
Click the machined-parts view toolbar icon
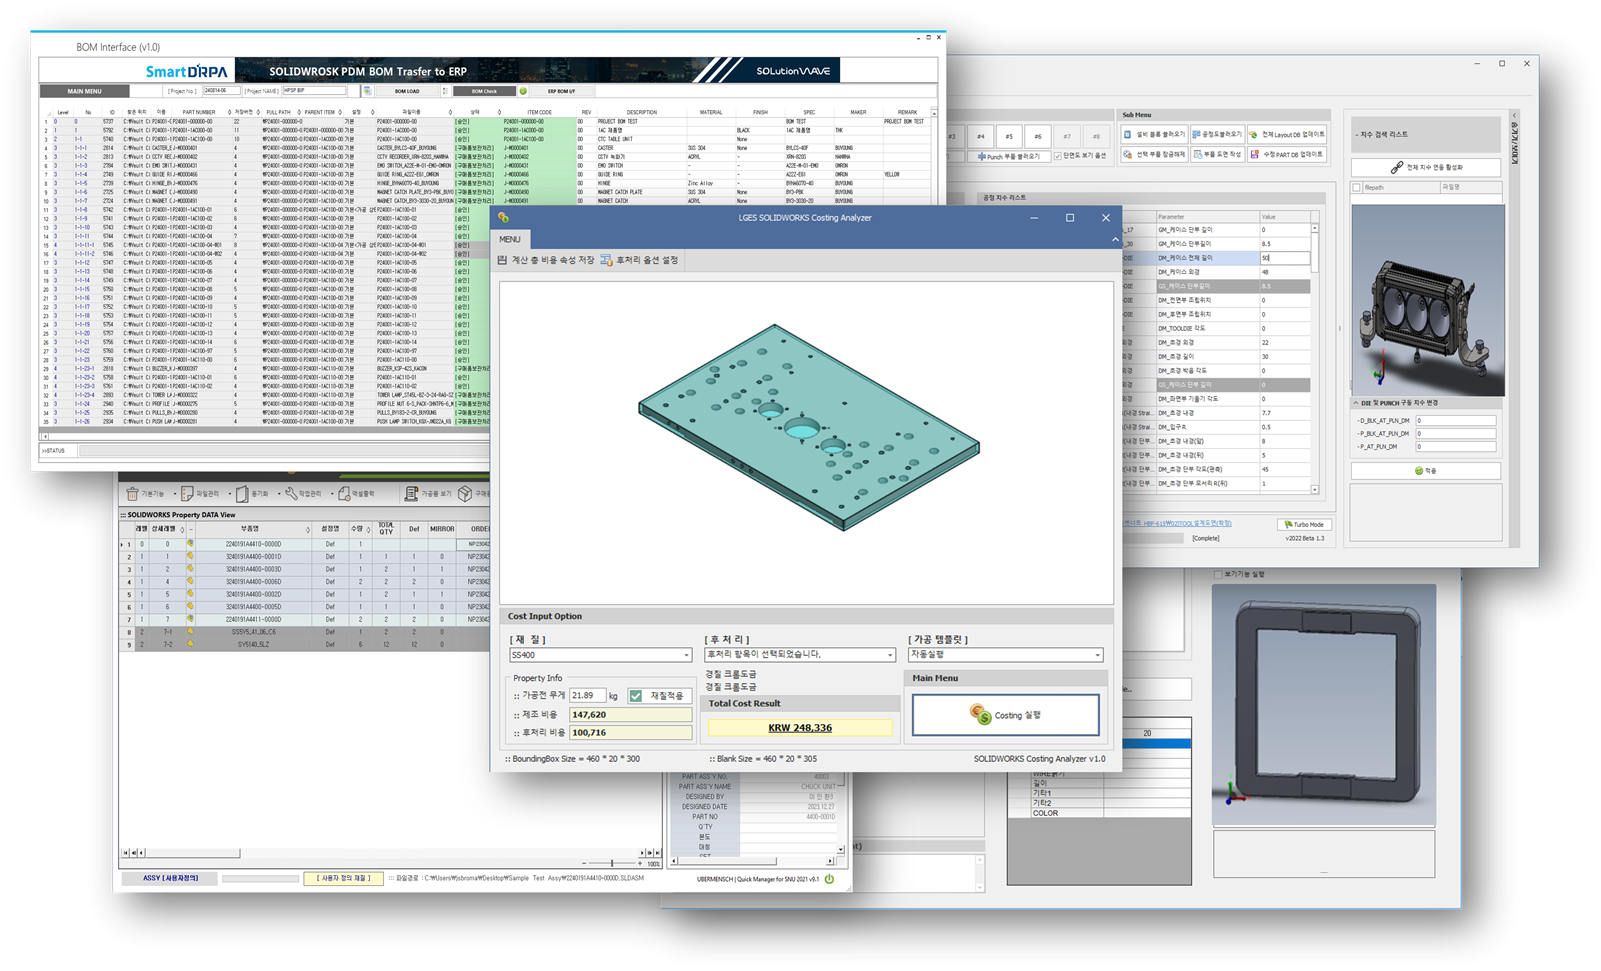point(411,494)
